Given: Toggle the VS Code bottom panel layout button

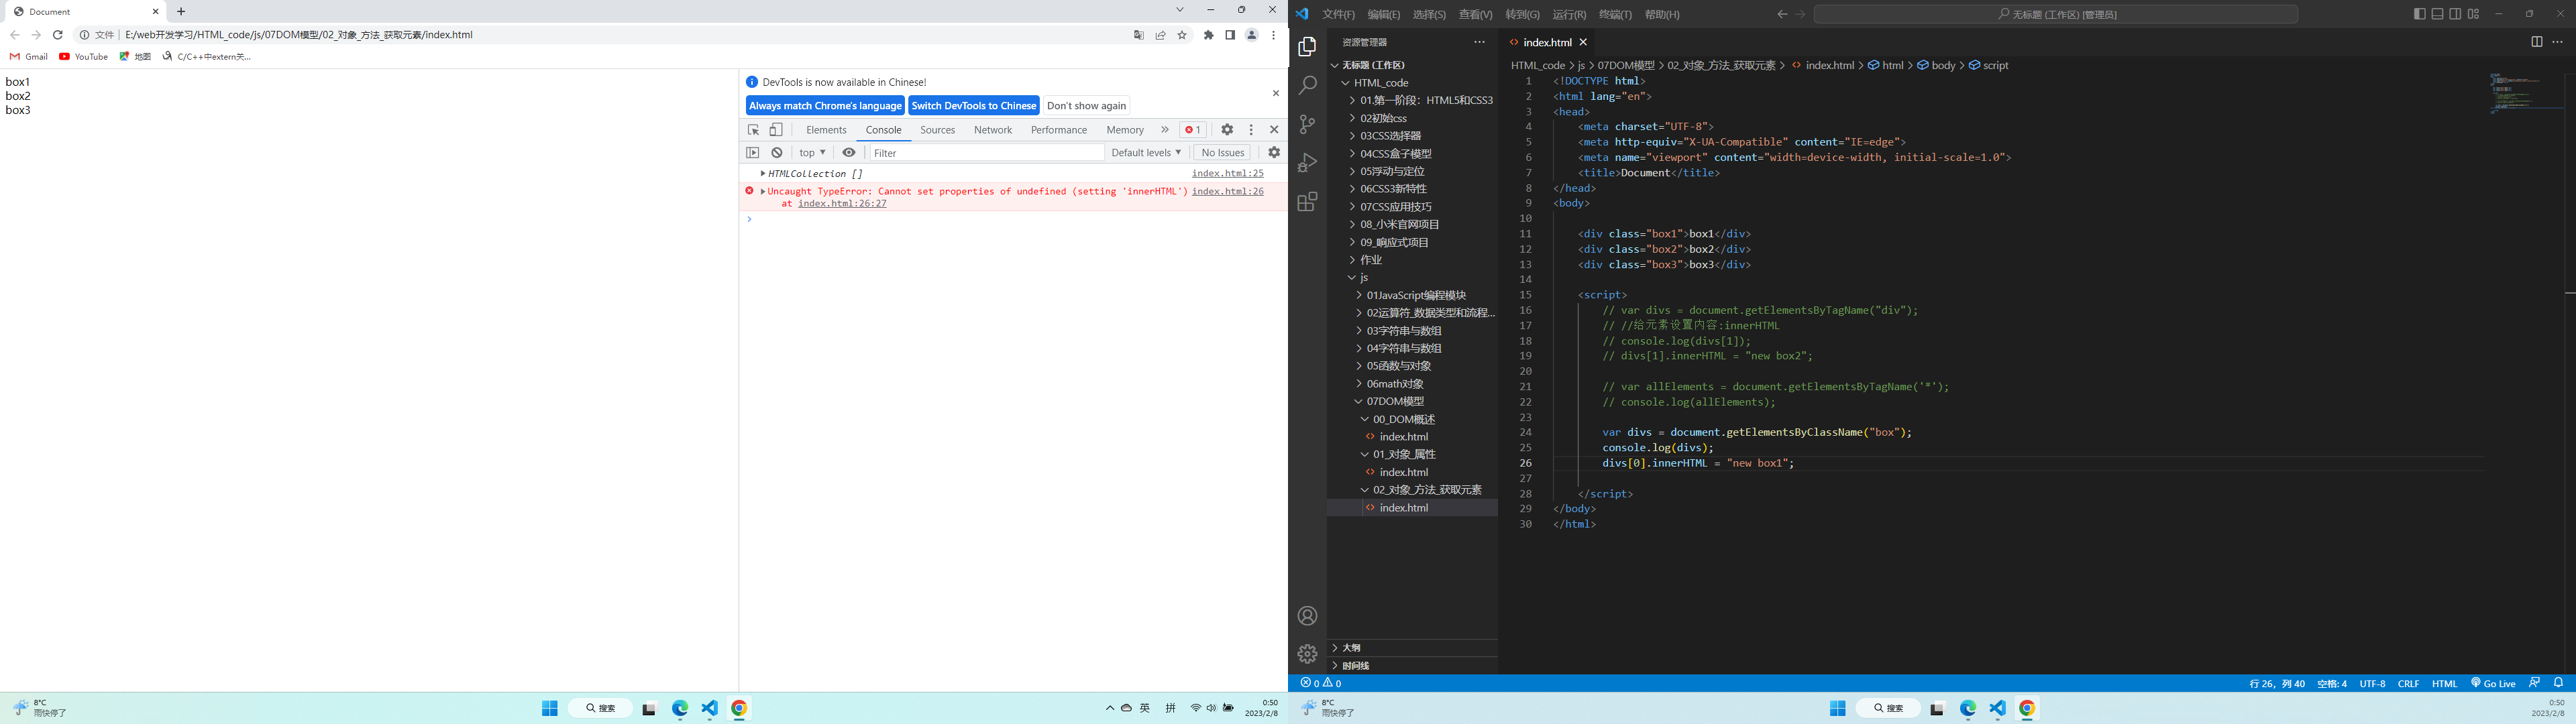Looking at the screenshot, I should click(2437, 14).
